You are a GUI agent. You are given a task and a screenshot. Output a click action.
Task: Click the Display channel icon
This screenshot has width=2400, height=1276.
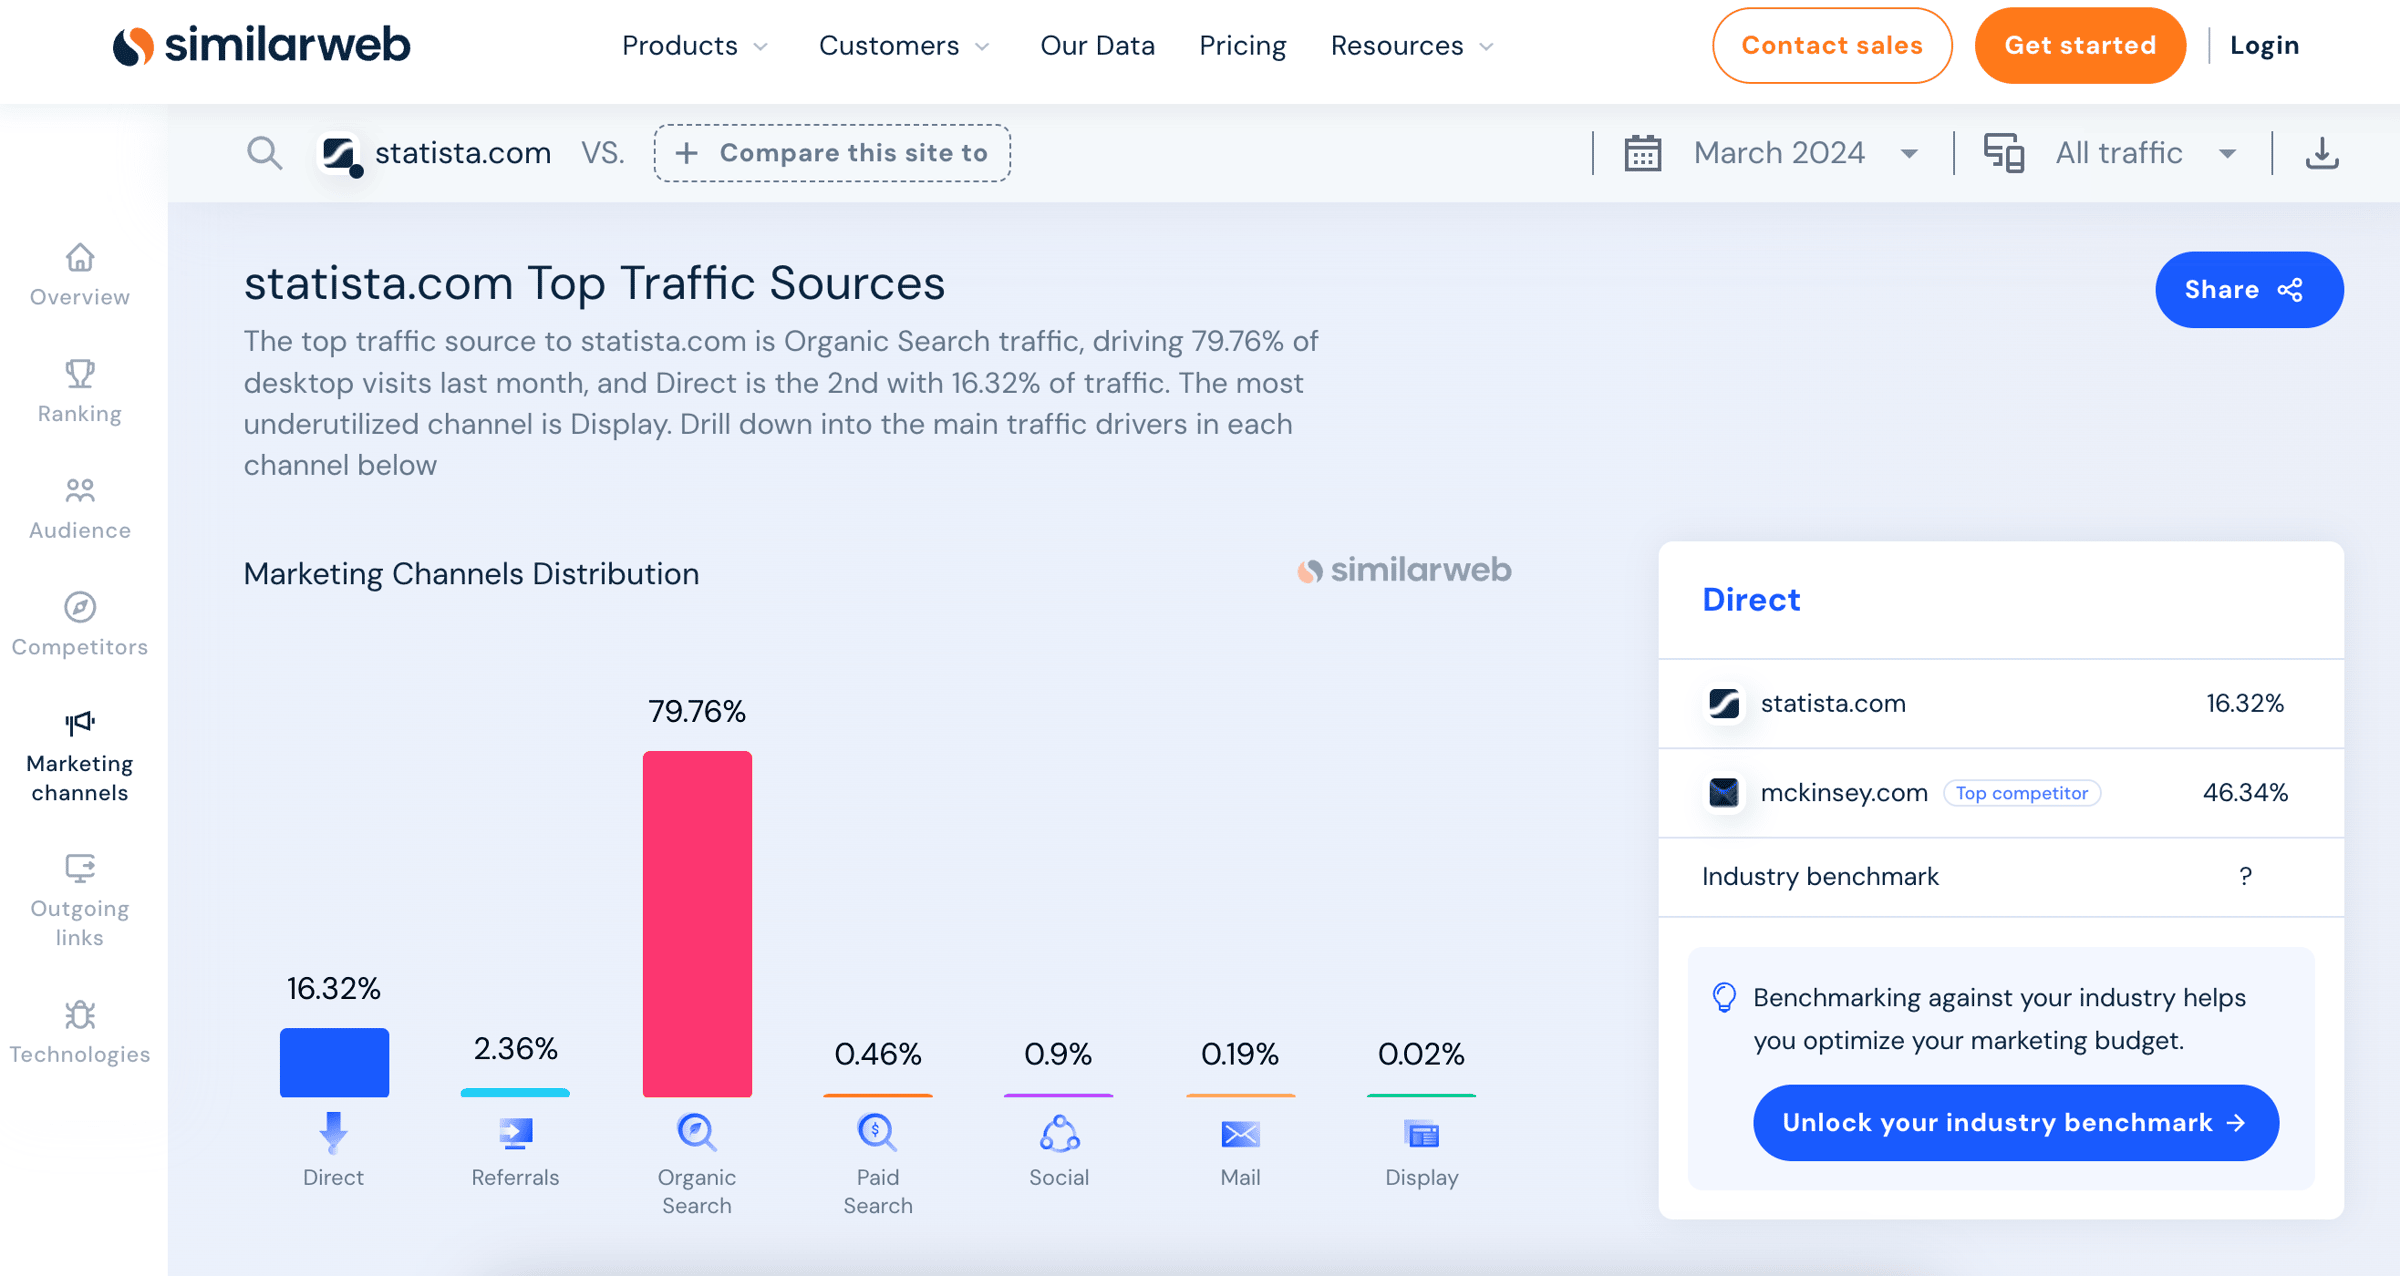tap(1422, 1134)
